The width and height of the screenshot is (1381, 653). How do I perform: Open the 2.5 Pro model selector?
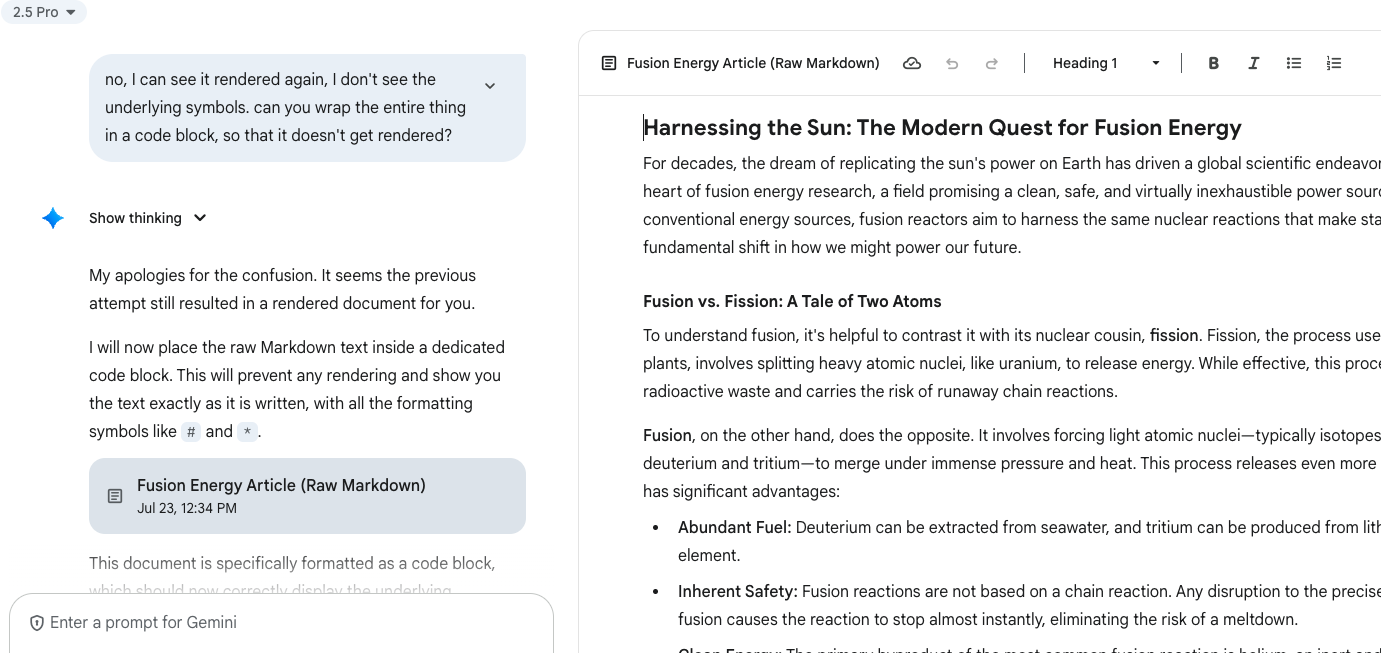(44, 12)
